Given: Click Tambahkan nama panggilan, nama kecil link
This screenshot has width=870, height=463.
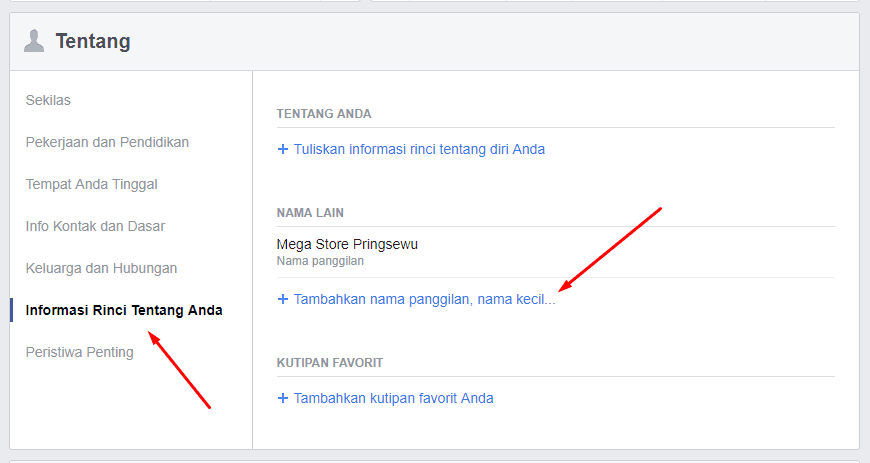Looking at the screenshot, I should click(x=424, y=299).
